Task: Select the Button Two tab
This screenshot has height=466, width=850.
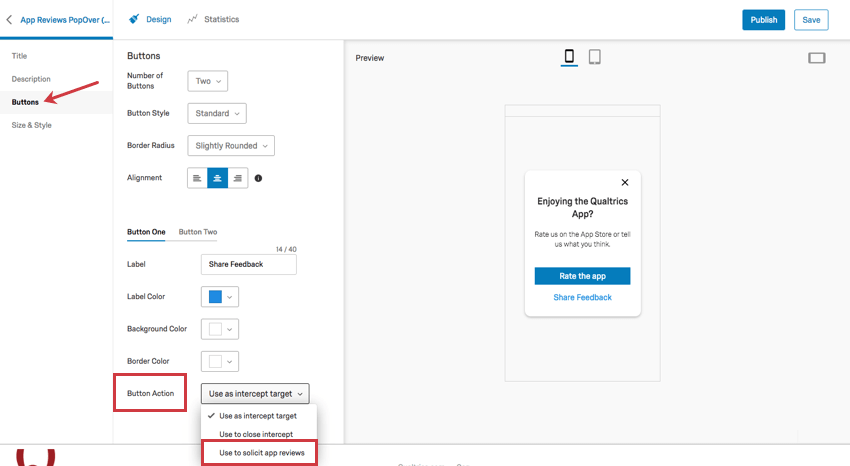Action: (x=198, y=232)
